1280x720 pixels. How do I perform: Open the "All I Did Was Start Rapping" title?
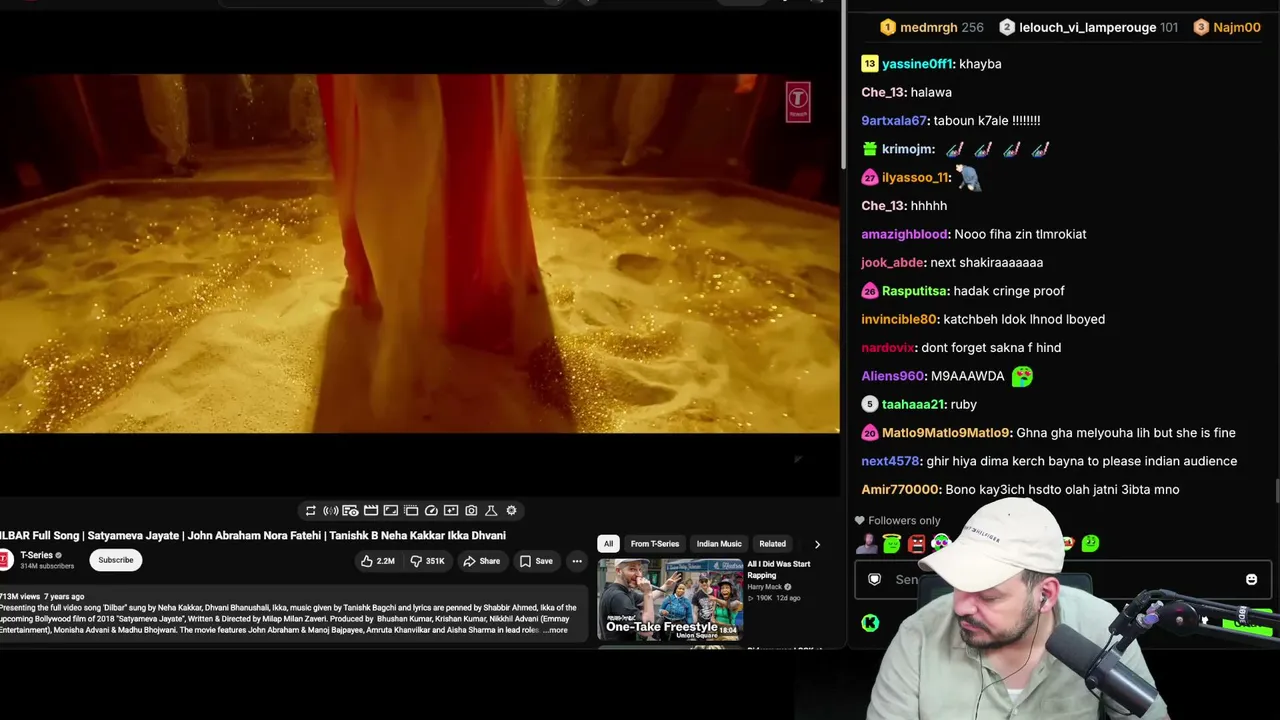[x=779, y=569]
